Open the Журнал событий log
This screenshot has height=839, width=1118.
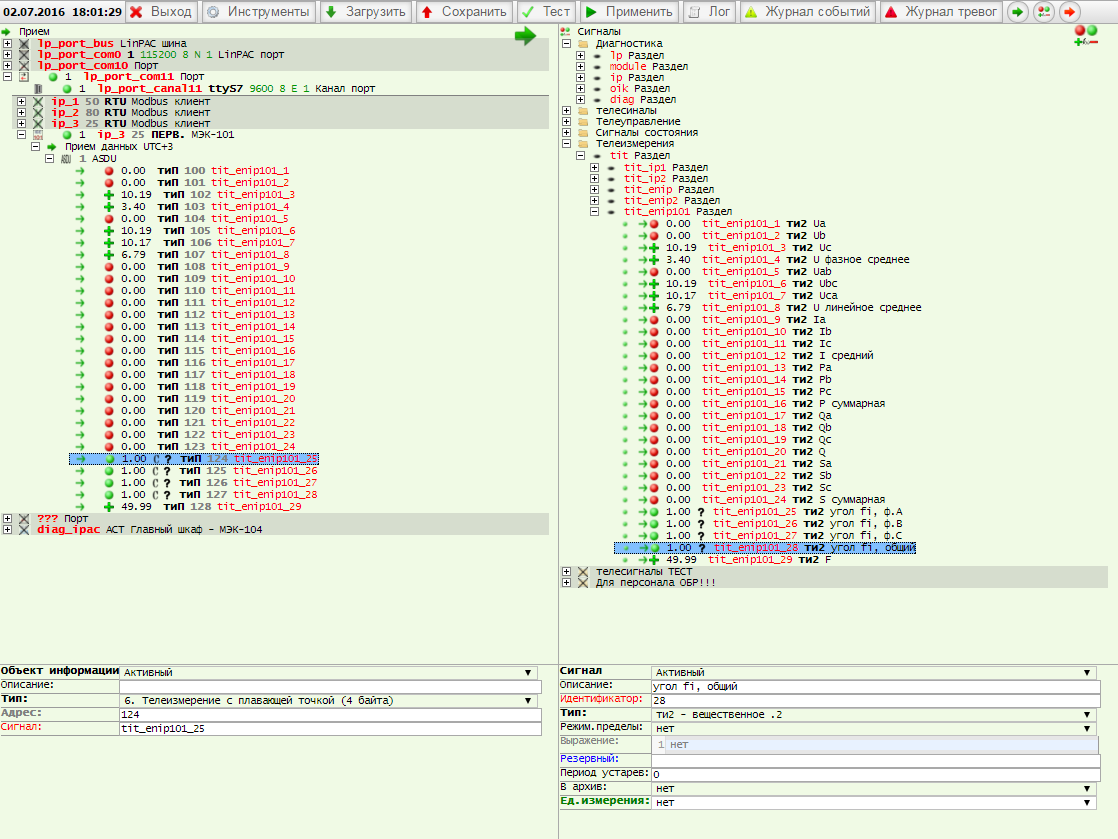pos(807,12)
